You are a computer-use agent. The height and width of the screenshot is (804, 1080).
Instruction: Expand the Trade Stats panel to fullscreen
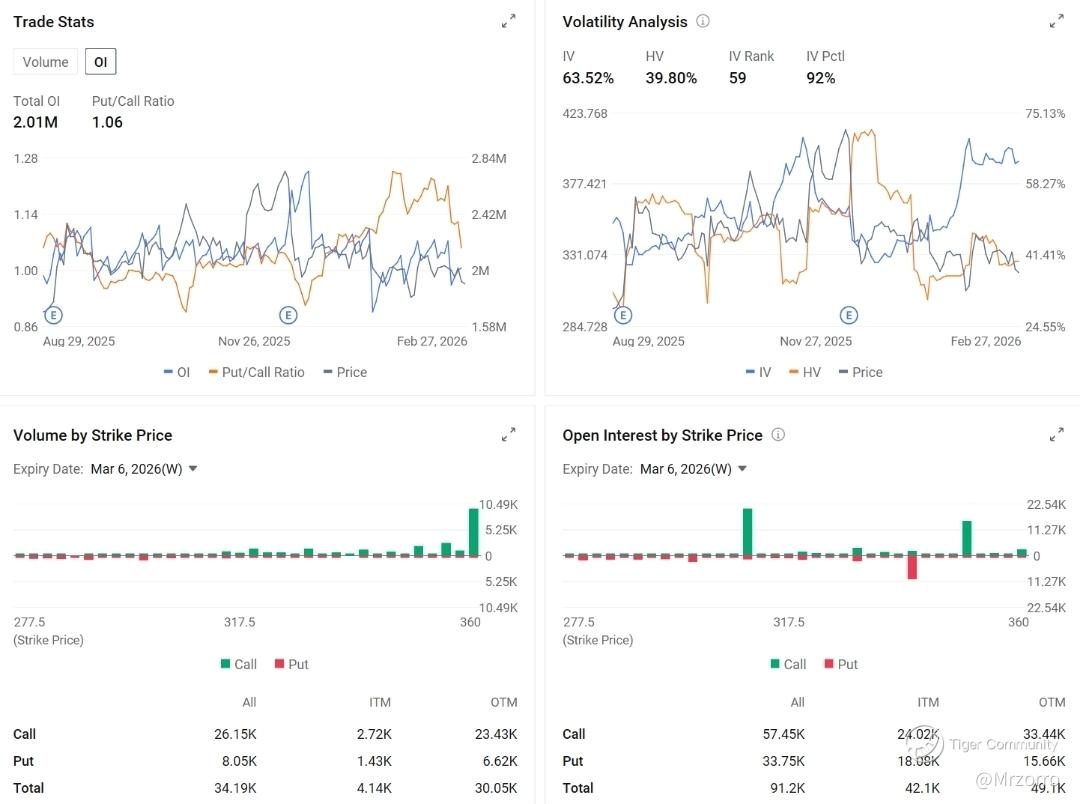[508, 21]
